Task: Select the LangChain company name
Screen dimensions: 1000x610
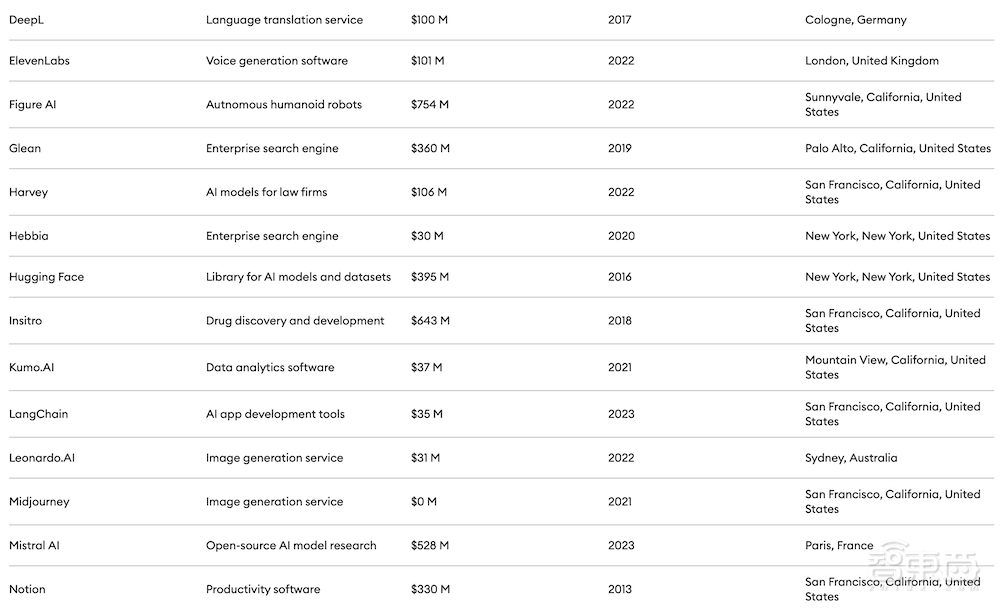Action: pos(38,414)
